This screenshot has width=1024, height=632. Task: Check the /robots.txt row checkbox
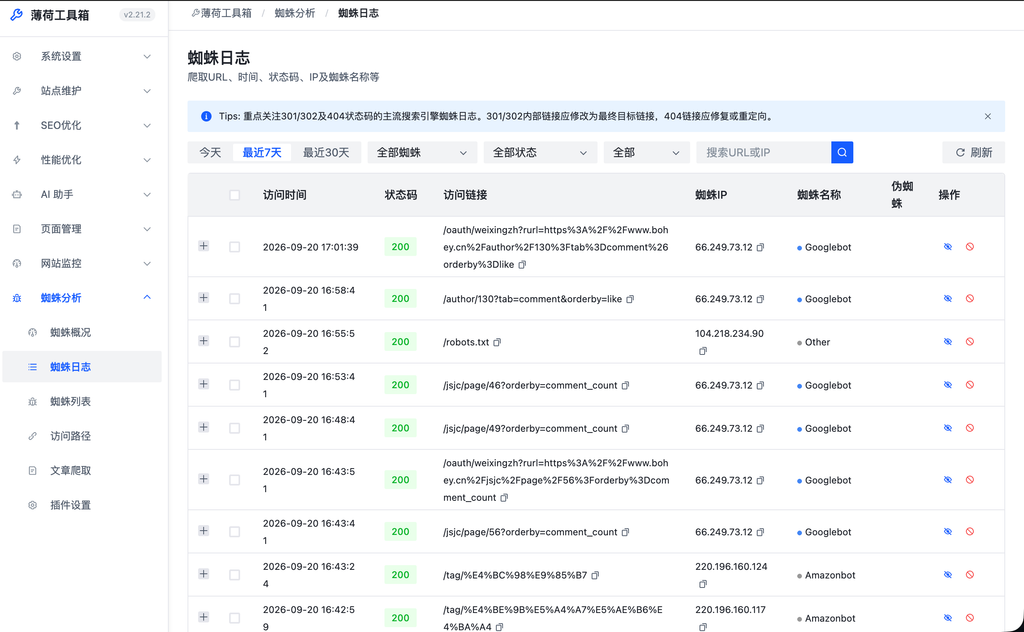coord(234,341)
